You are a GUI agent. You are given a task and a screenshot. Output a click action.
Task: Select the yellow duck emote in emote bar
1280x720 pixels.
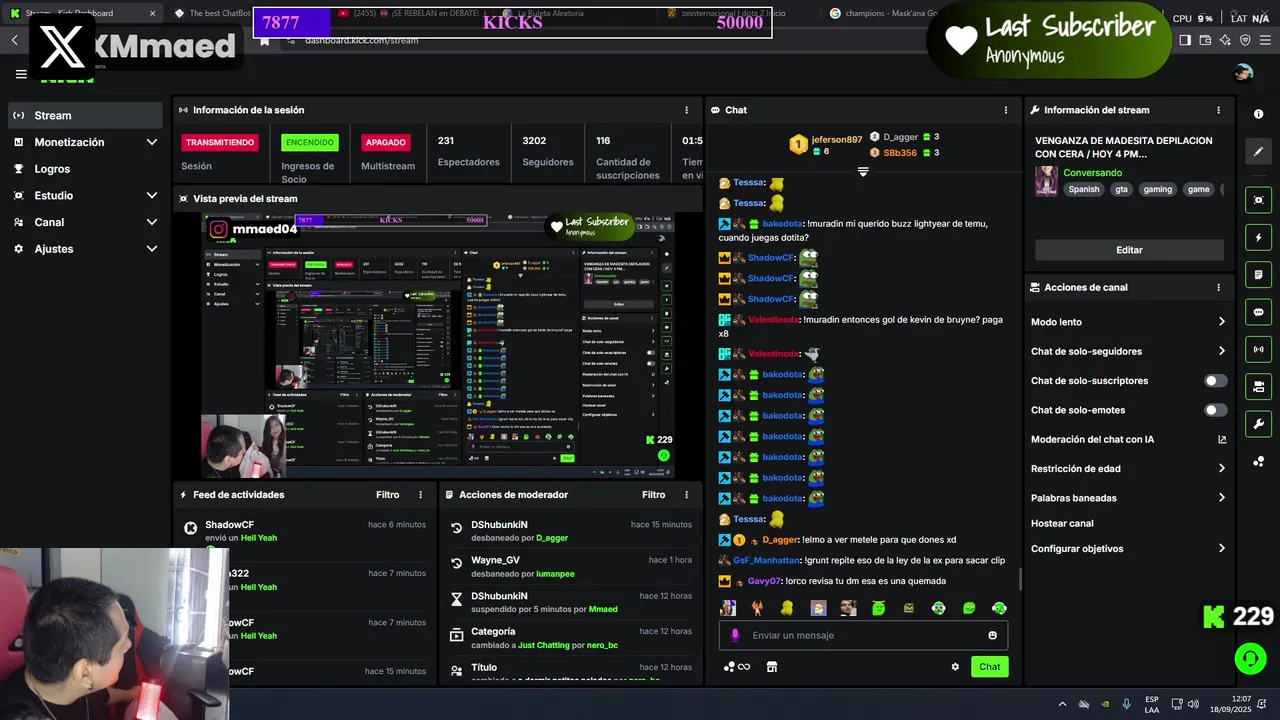pos(788,608)
